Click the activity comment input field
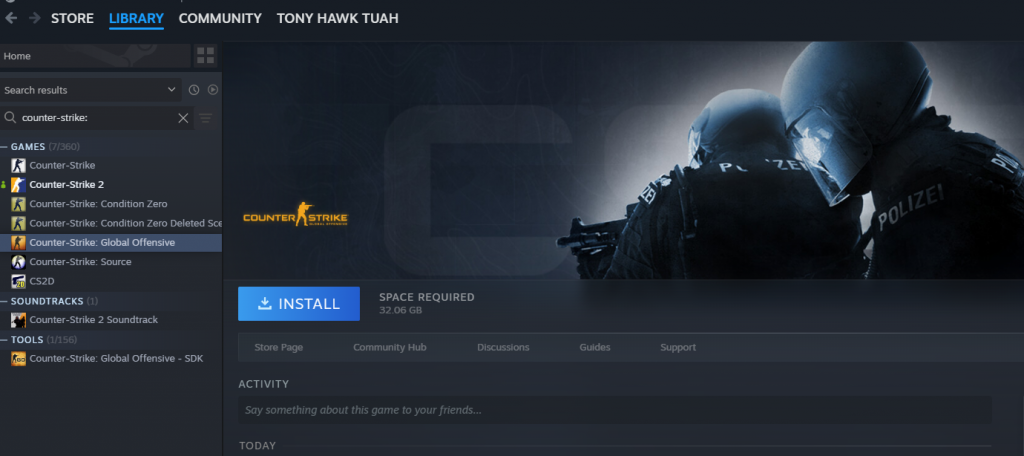 pos(614,410)
